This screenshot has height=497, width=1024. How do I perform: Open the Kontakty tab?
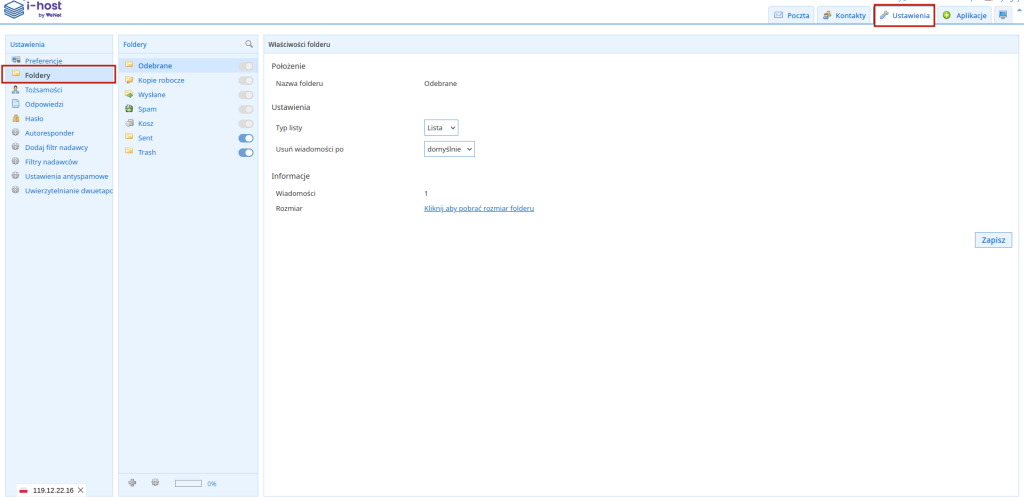point(843,16)
